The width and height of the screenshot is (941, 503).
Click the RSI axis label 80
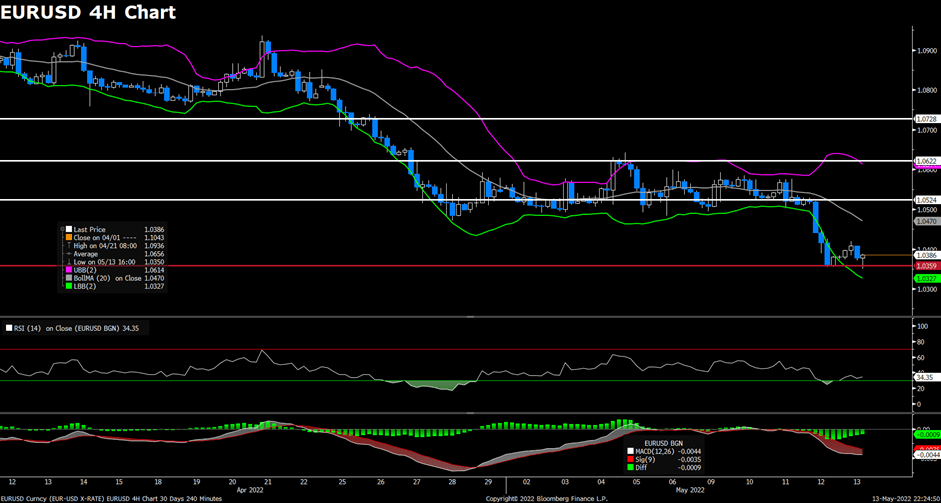coord(920,342)
